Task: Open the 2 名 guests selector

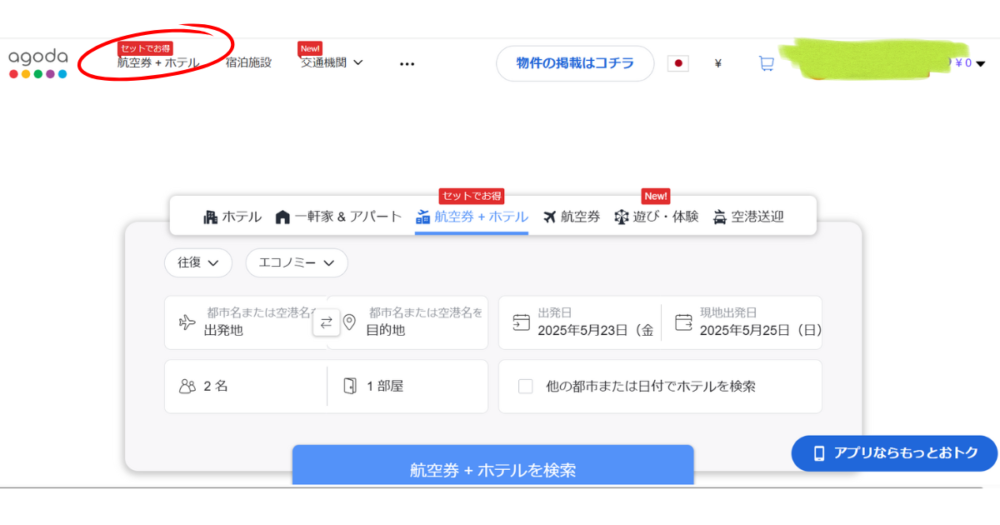Action: 246,386
